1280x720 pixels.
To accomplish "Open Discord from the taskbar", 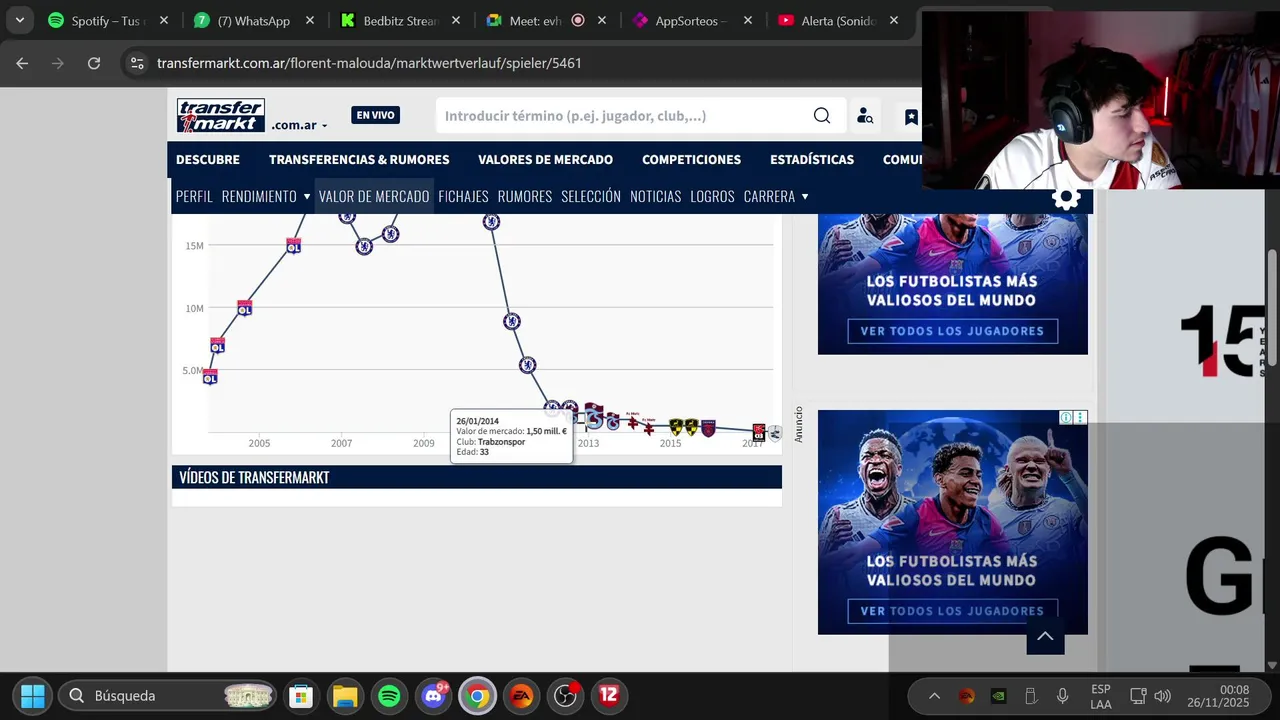I will coord(434,695).
